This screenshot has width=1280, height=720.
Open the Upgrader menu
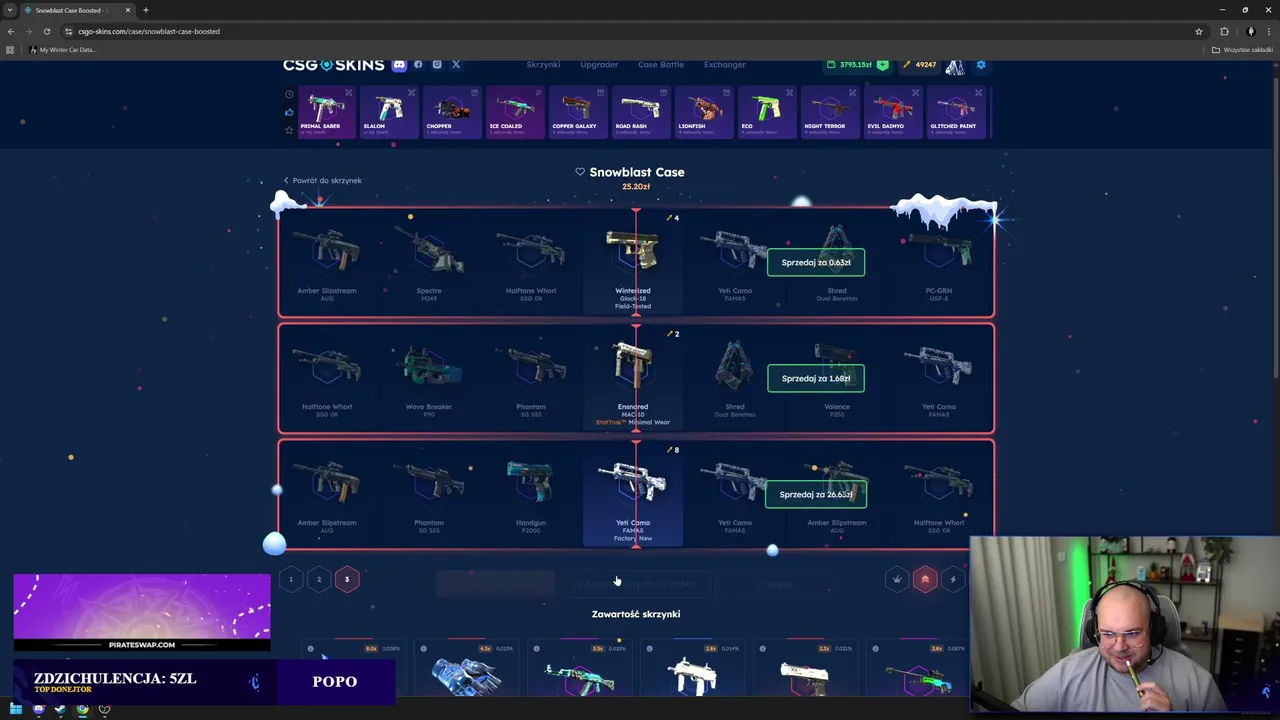tap(599, 65)
